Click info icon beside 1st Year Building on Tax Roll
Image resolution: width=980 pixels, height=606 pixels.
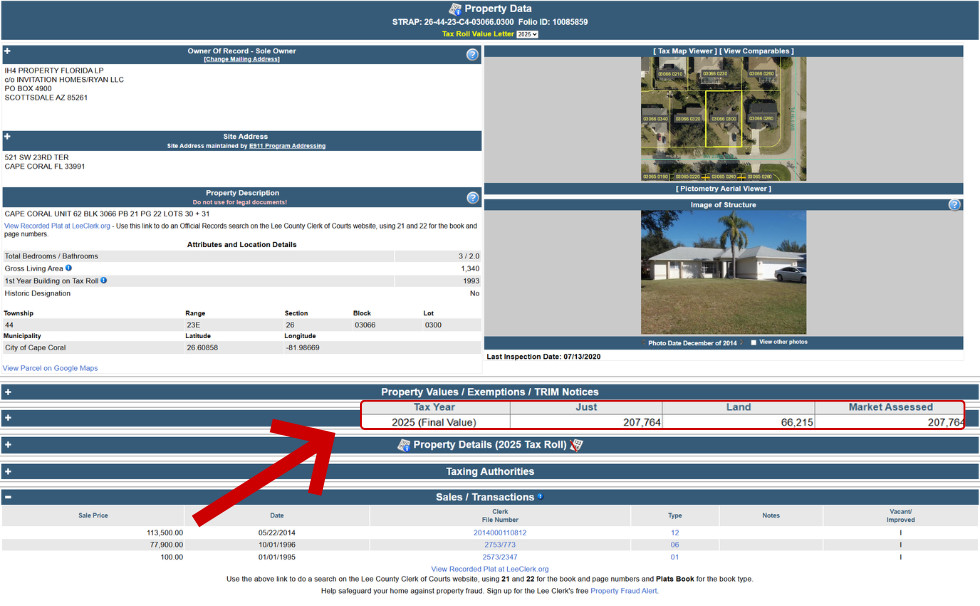click(103, 281)
